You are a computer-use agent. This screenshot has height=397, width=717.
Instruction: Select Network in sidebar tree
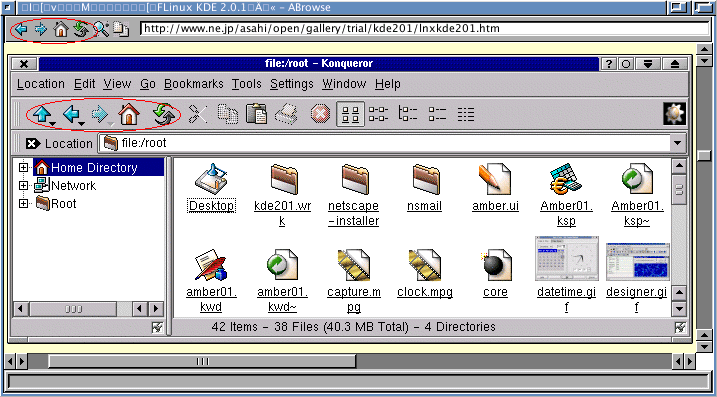coord(73,186)
